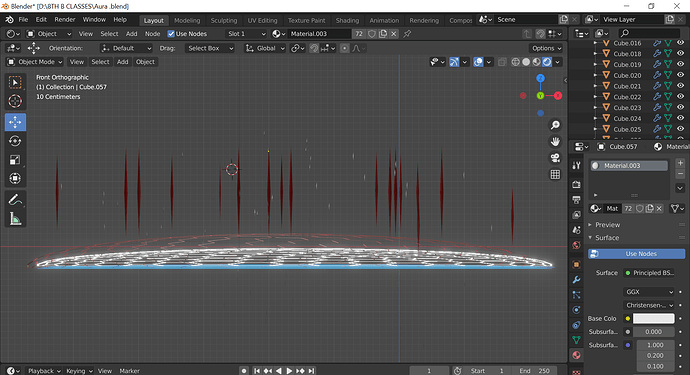Select the Move tool
Screen dimensions: 690x375
[x=15, y=122]
